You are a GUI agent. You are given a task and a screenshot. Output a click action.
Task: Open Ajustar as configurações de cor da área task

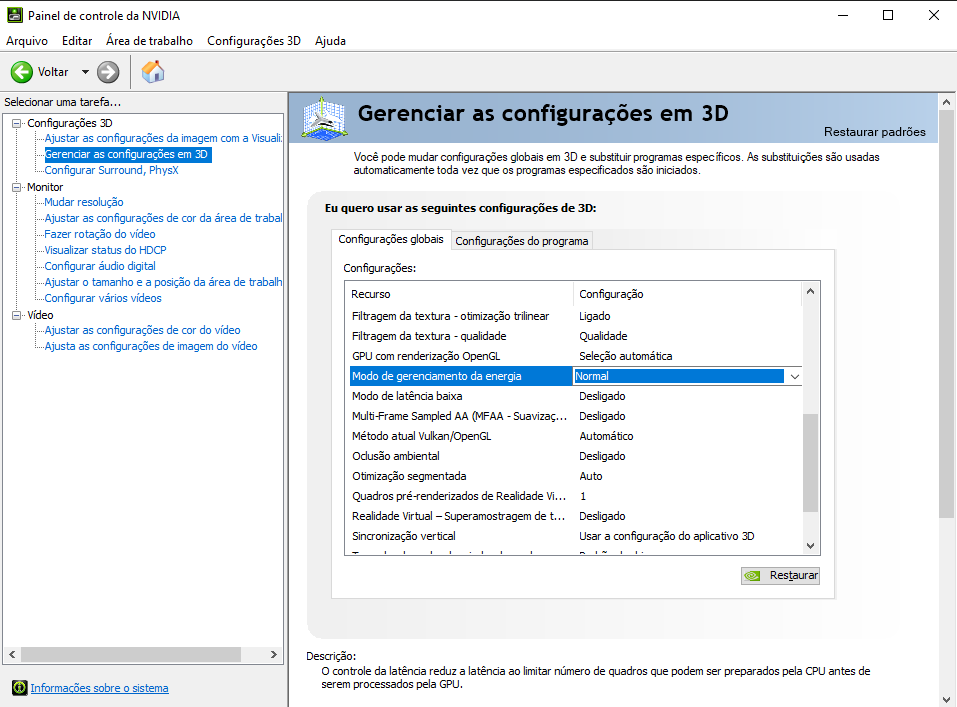tap(163, 218)
